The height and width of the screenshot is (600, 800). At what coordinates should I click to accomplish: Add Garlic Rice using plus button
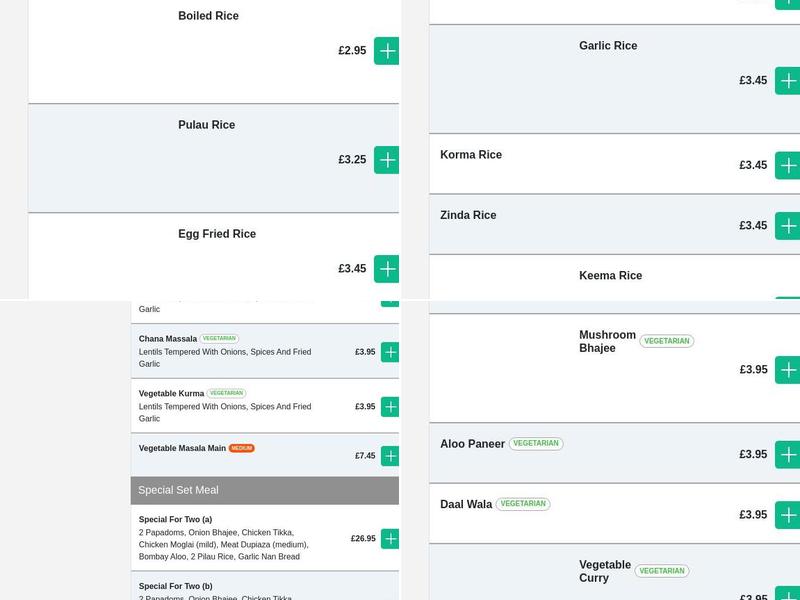[x=788, y=81]
